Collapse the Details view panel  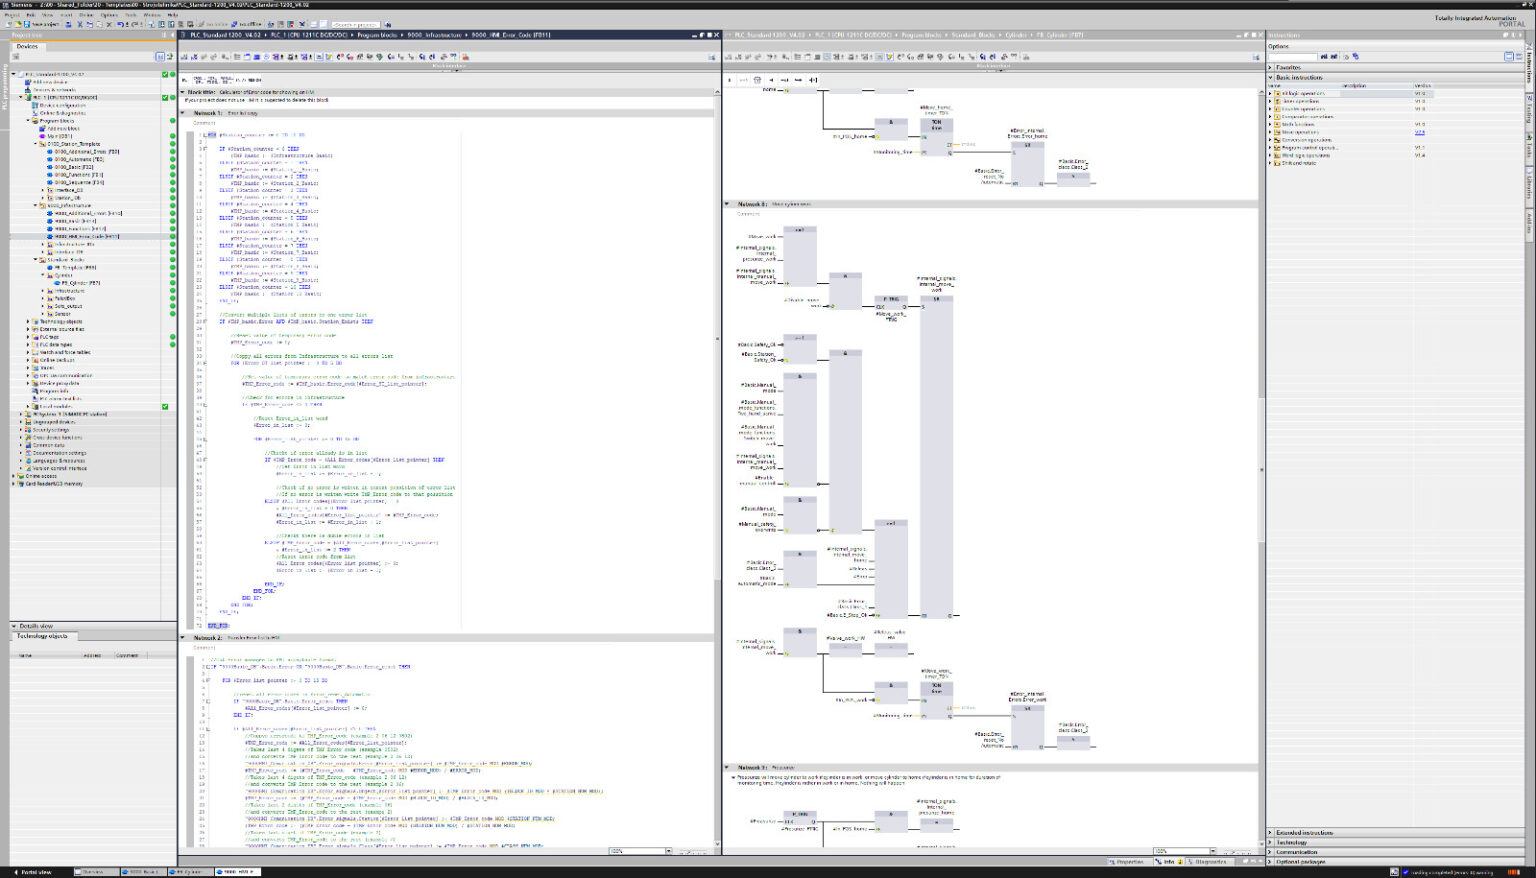[14, 626]
